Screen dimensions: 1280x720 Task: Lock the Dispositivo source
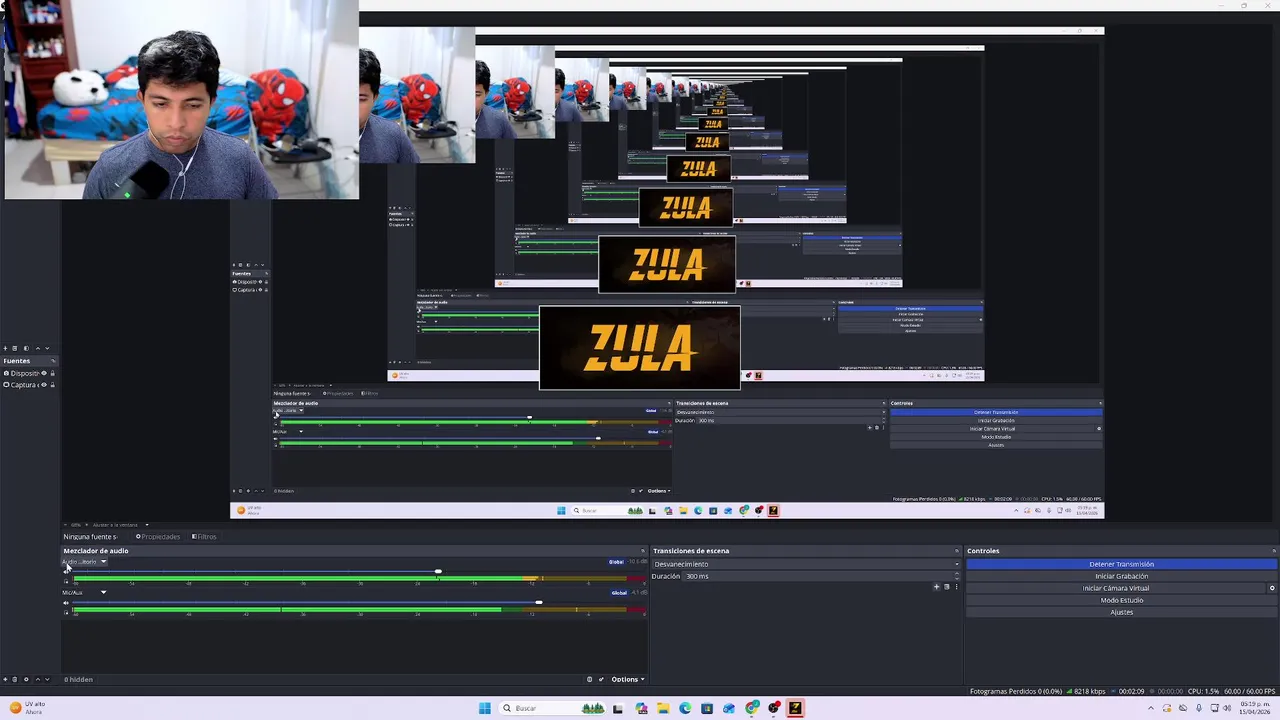[52, 373]
